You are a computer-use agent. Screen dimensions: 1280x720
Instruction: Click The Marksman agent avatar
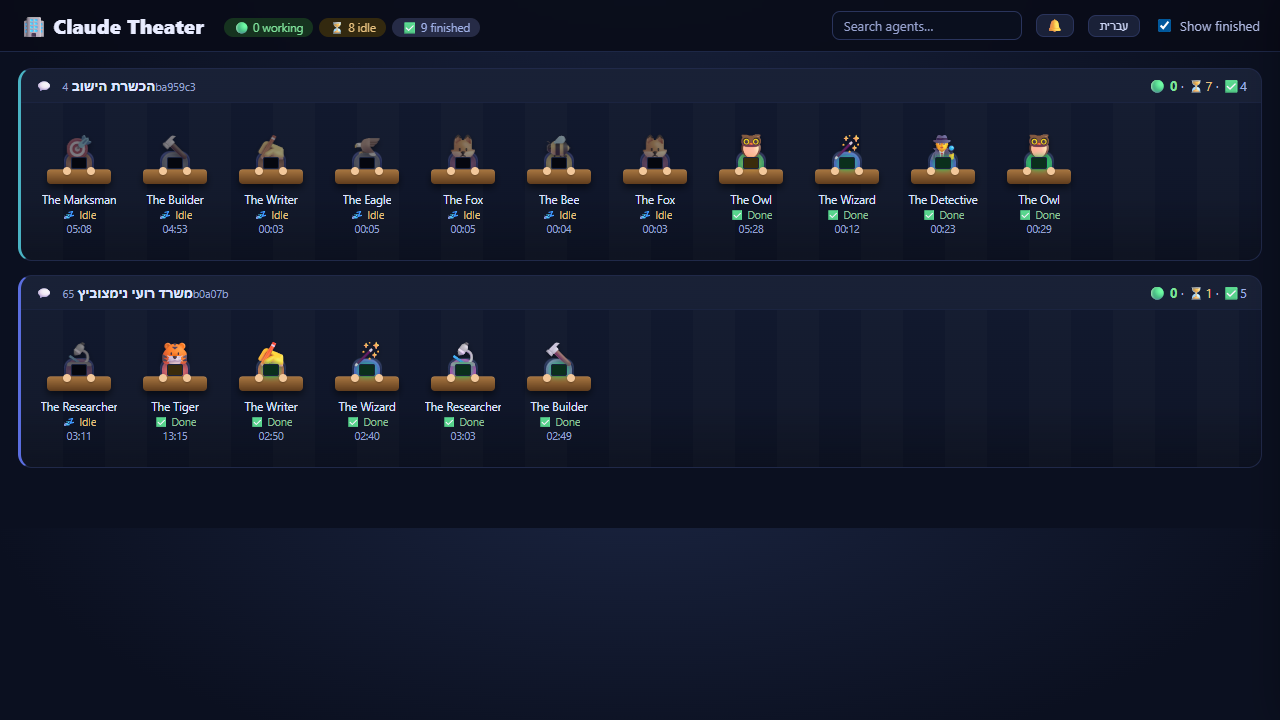[x=79, y=159]
